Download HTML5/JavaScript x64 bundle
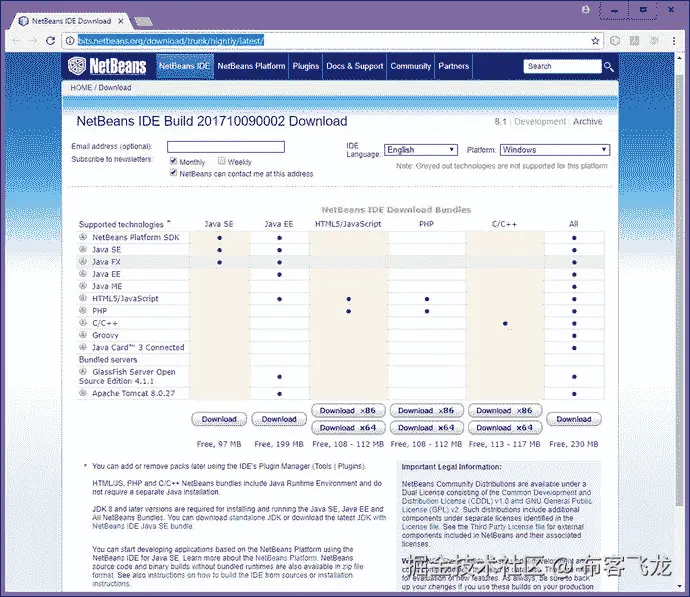The width and height of the screenshot is (690, 597). (348, 428)
